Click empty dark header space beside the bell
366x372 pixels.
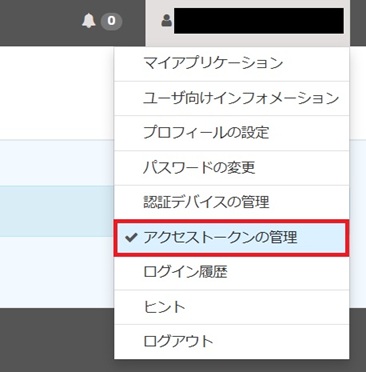point(38,23)
